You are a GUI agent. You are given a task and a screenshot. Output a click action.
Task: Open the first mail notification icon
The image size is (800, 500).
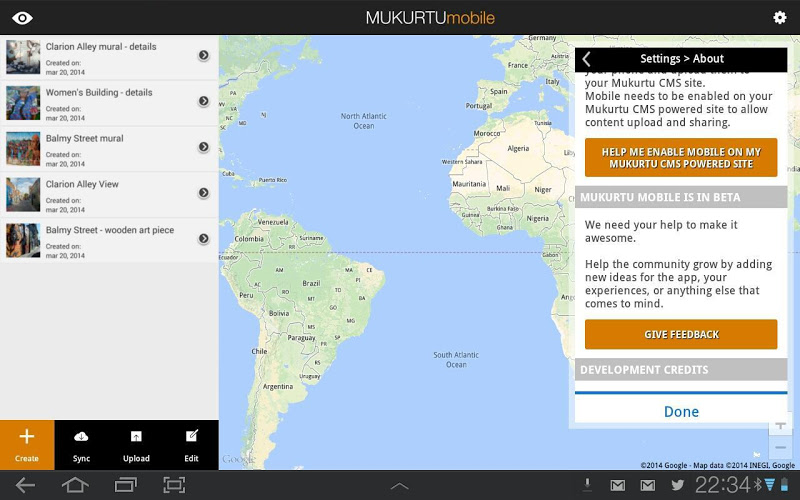click(618, 485)
